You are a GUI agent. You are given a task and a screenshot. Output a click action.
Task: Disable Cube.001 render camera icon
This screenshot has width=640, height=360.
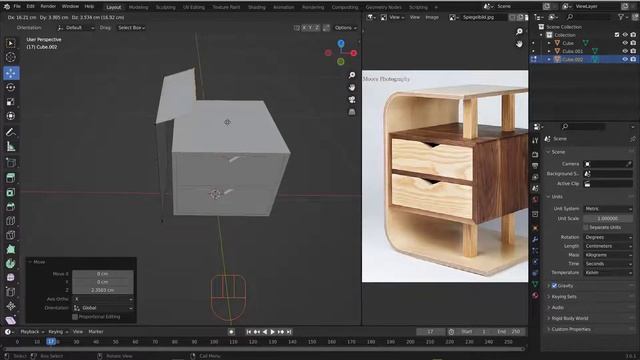[633, 51]
